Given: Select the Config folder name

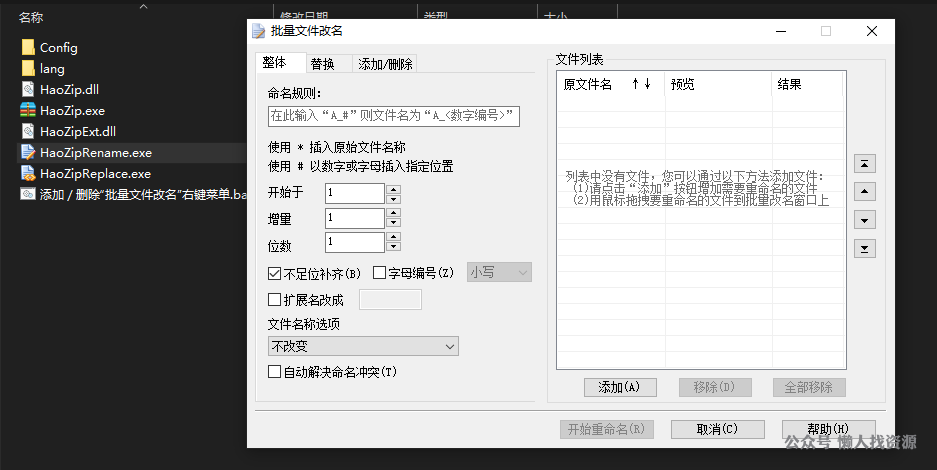Looking at the screenshot, I should (x=59, y=47).
